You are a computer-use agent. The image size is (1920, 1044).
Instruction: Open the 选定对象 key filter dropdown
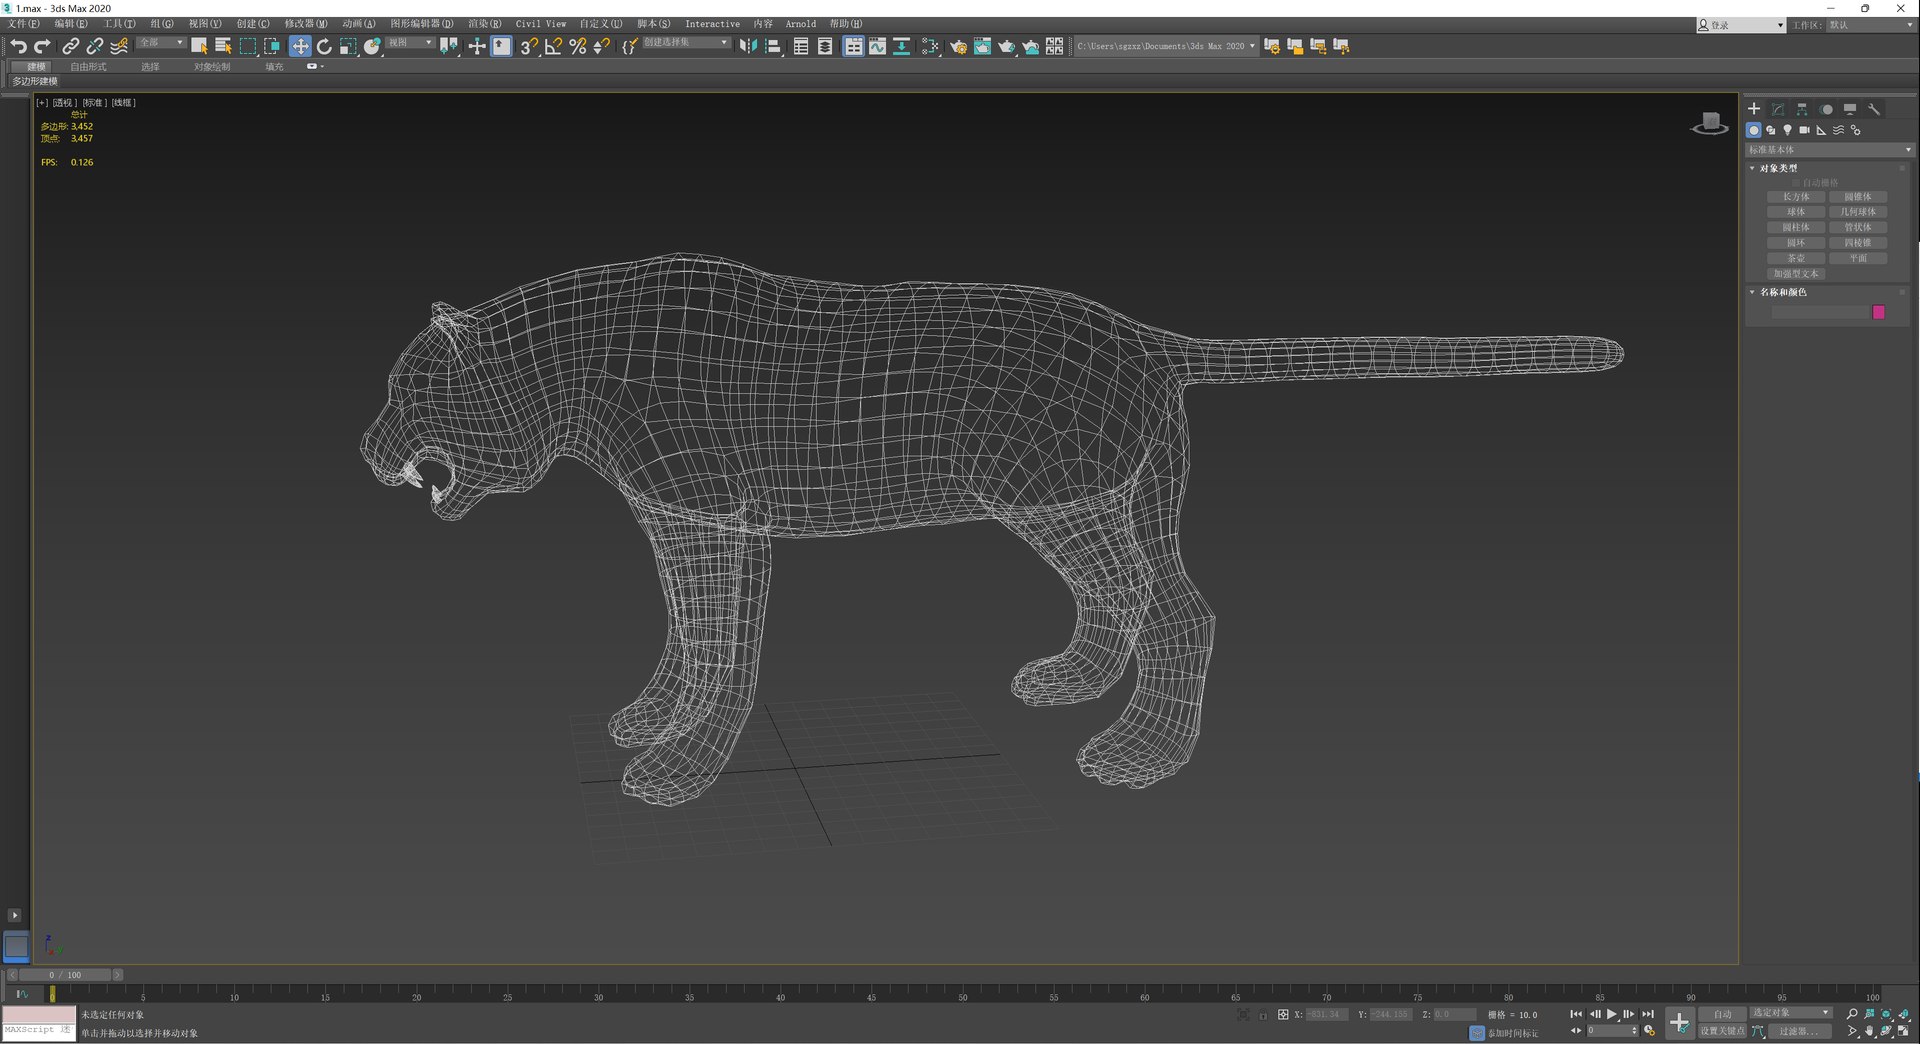click(1791, 1013)
